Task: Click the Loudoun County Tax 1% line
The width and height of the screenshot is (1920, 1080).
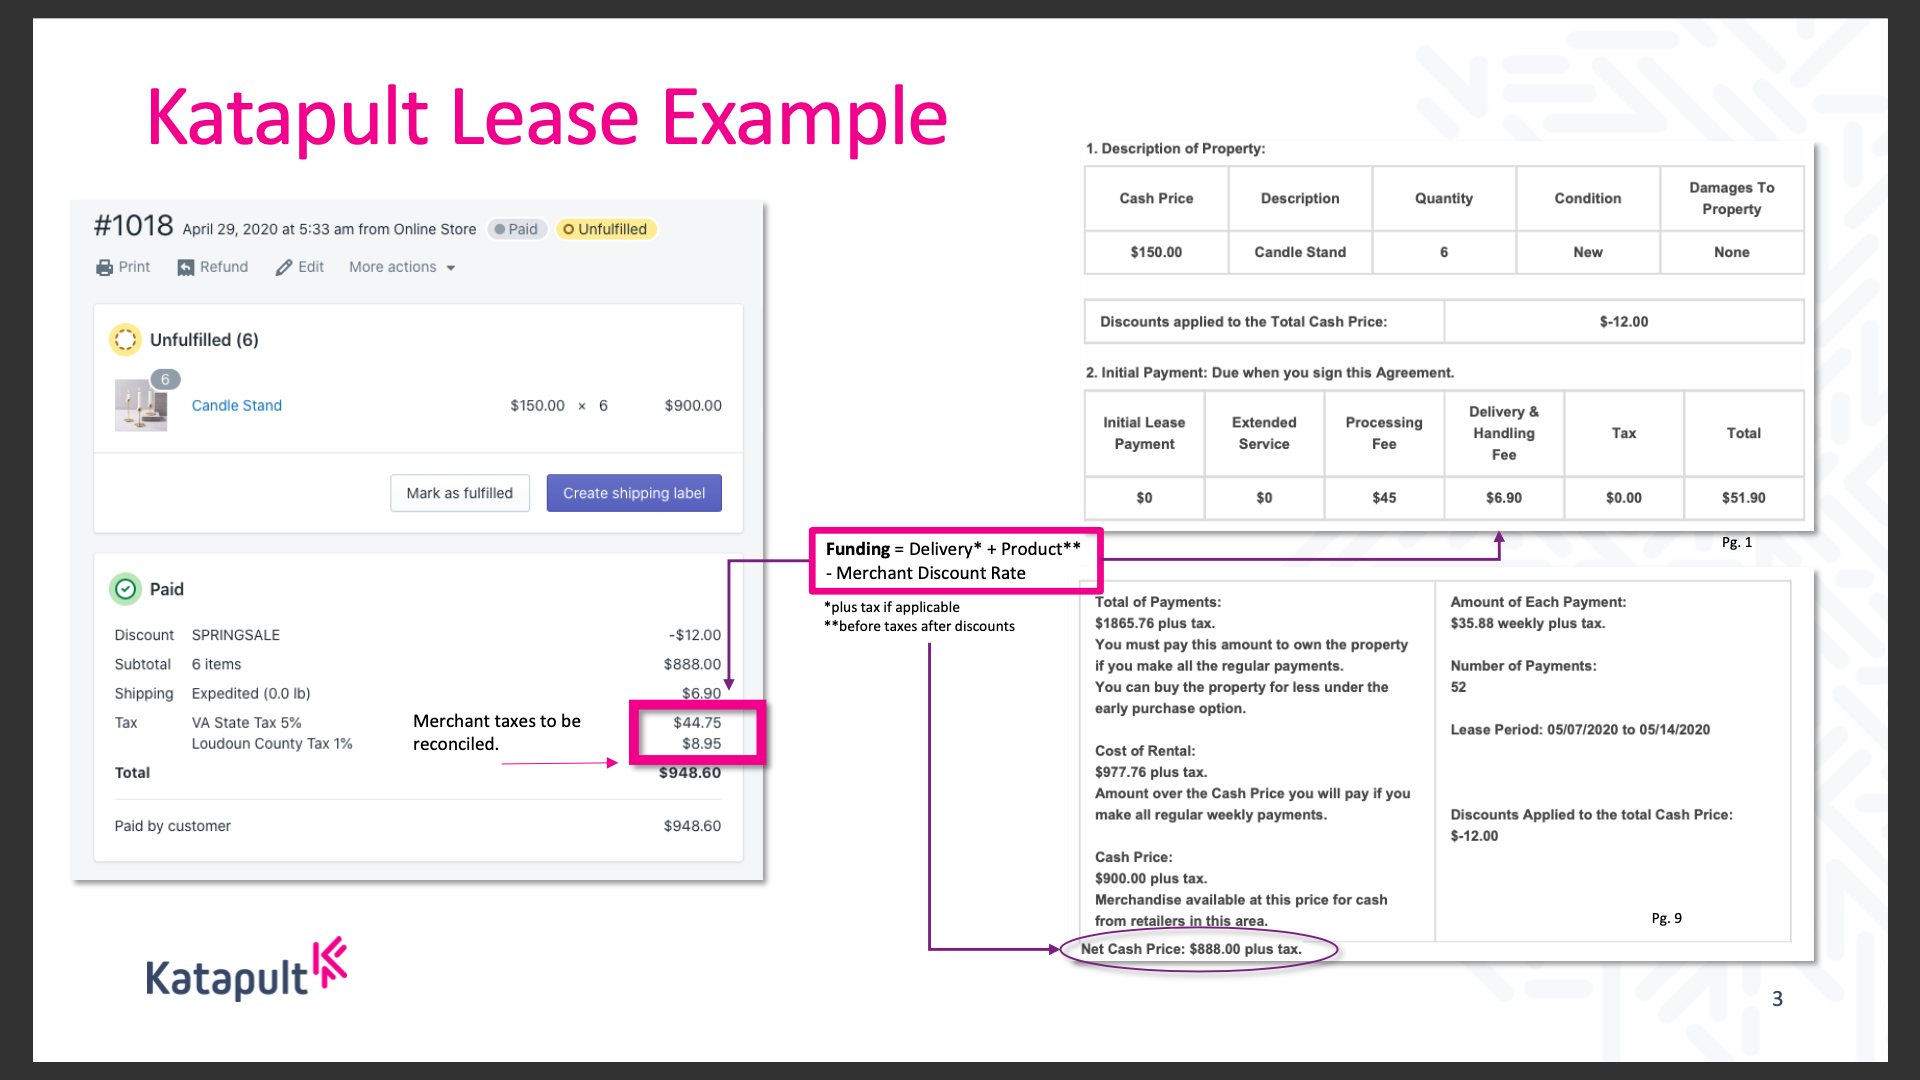Action: pos(272,743)
